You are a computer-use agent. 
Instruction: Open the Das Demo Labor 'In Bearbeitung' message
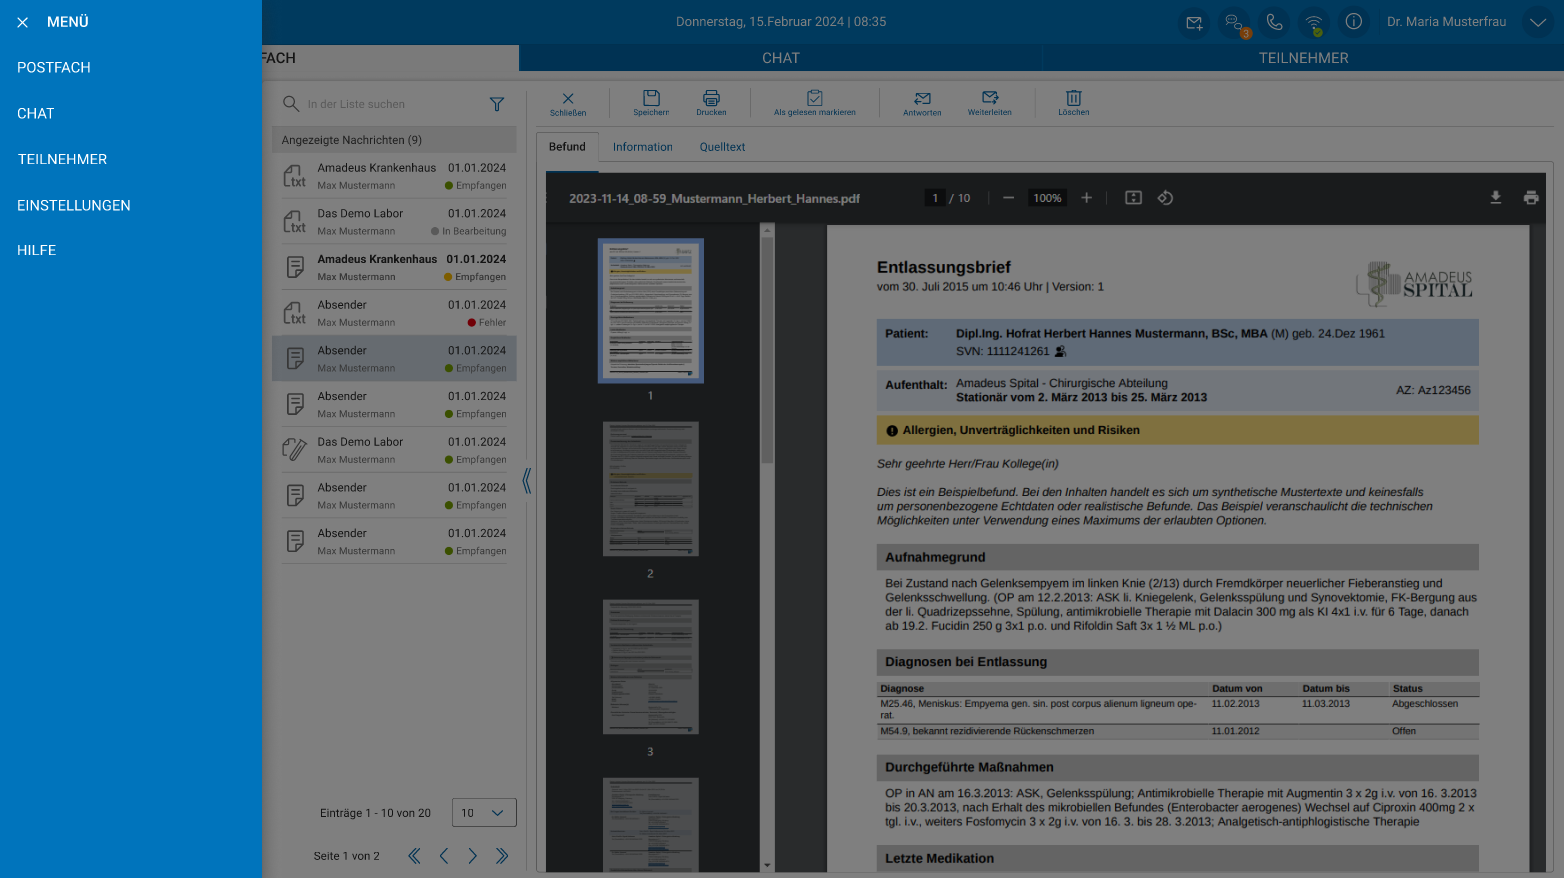[394, 222]
